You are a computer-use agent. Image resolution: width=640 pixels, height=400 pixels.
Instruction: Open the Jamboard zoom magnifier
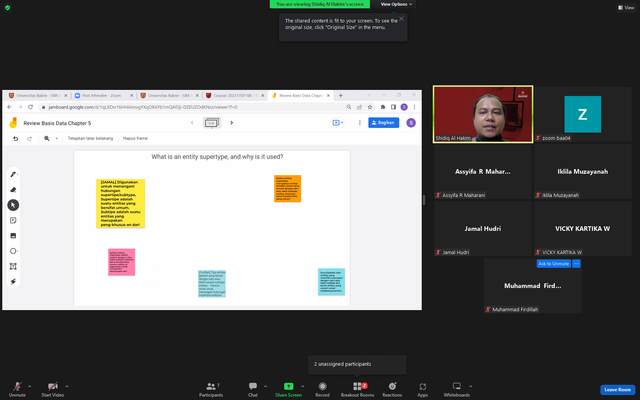[x=47, y=138]
